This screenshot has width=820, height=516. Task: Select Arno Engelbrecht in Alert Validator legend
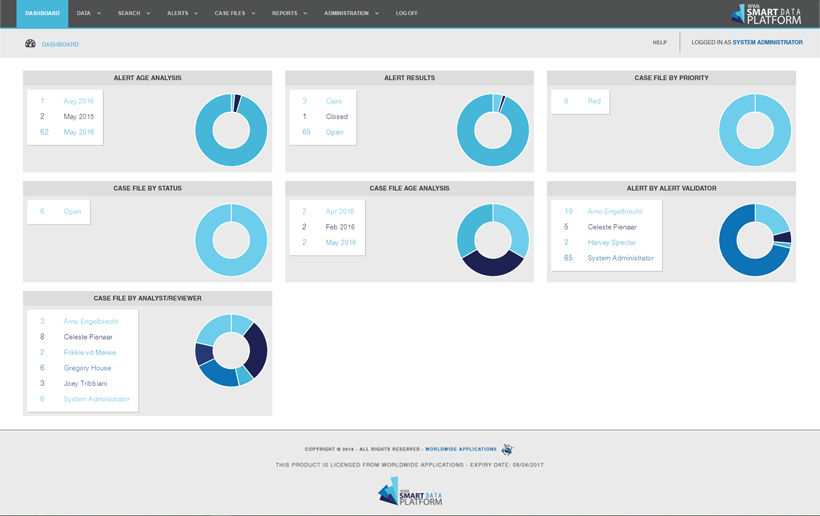[x=614, y=211]
